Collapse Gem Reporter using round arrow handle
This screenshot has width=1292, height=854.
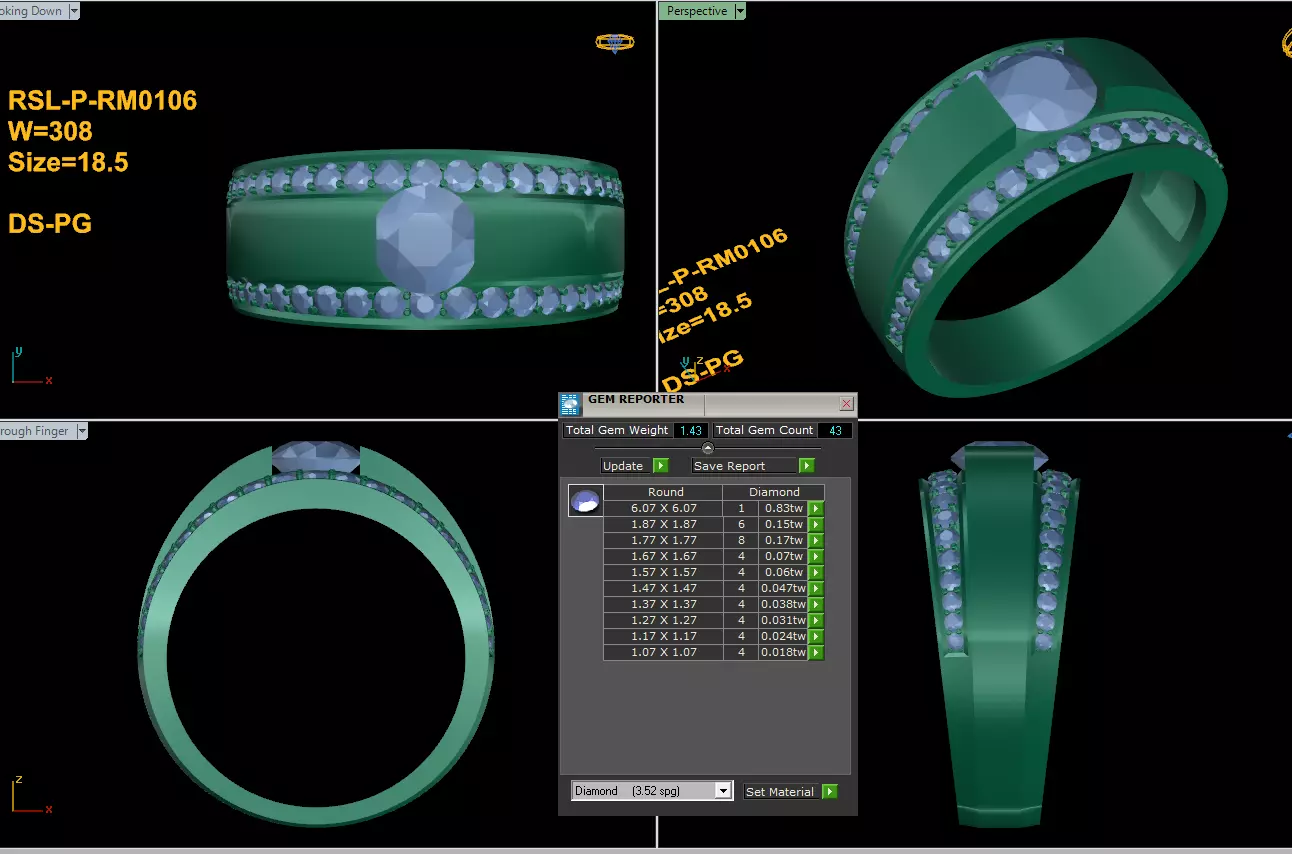point(708,448)
